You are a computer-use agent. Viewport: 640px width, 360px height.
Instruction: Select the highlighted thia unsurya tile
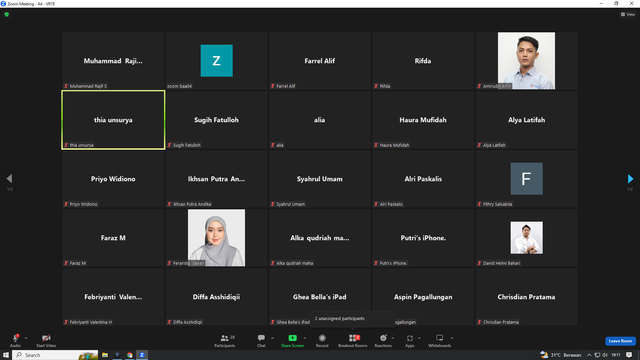point(113,120)
